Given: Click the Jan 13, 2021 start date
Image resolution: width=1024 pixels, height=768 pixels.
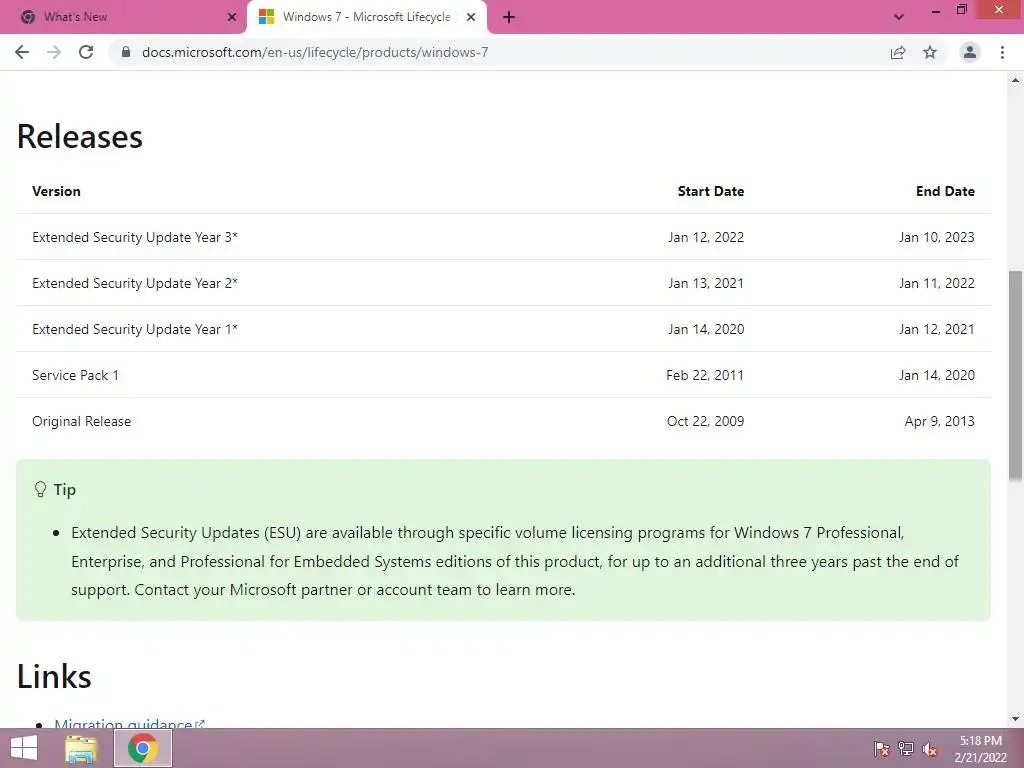Looking at the screenshot, I should tap(706, 283).
